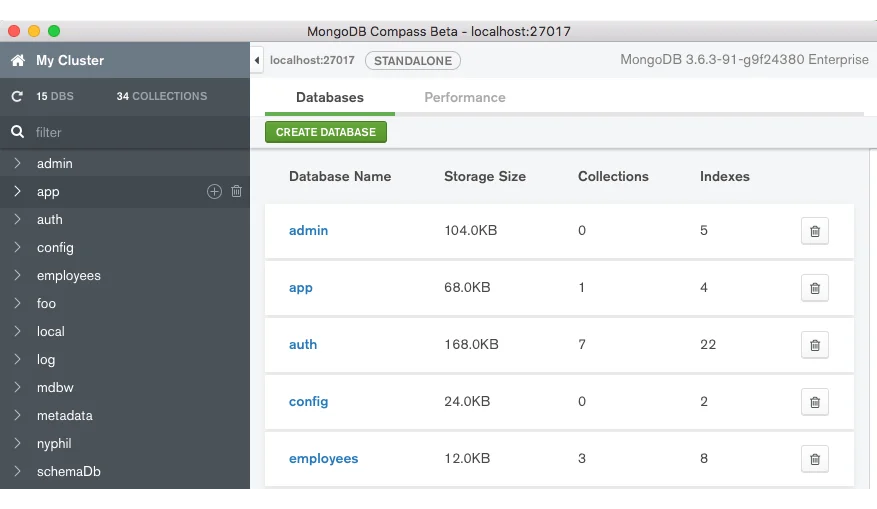Select employees in the sidebar list
This screenshot has width=877, height=509.
click(69, 275)
